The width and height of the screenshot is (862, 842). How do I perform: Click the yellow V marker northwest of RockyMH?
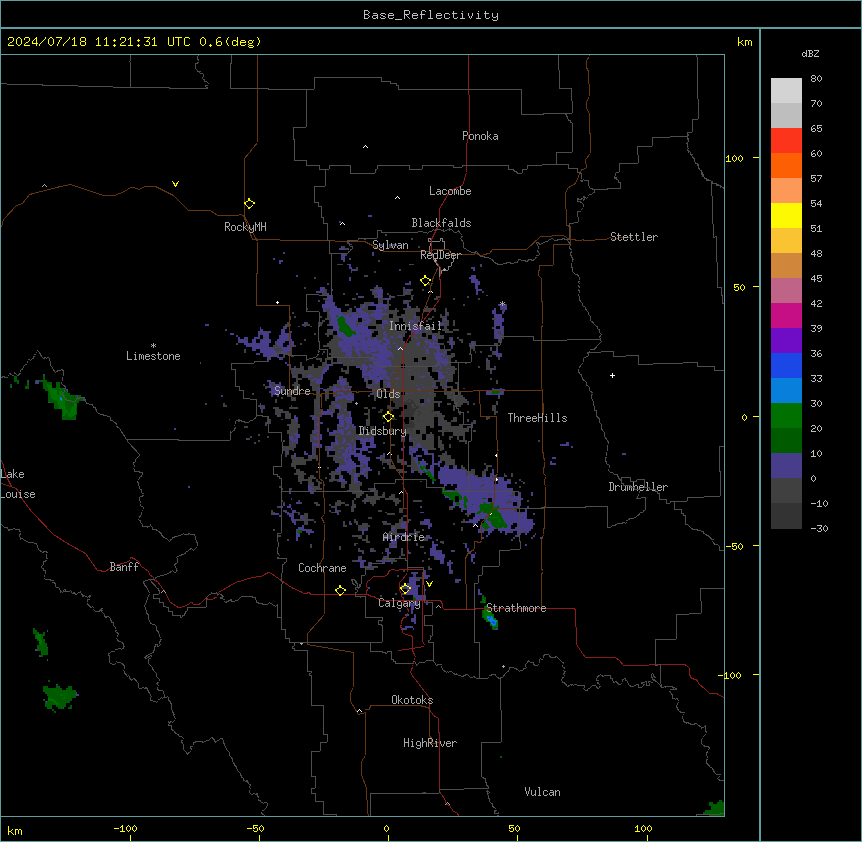pyautogui.click(x=175, y=184)
